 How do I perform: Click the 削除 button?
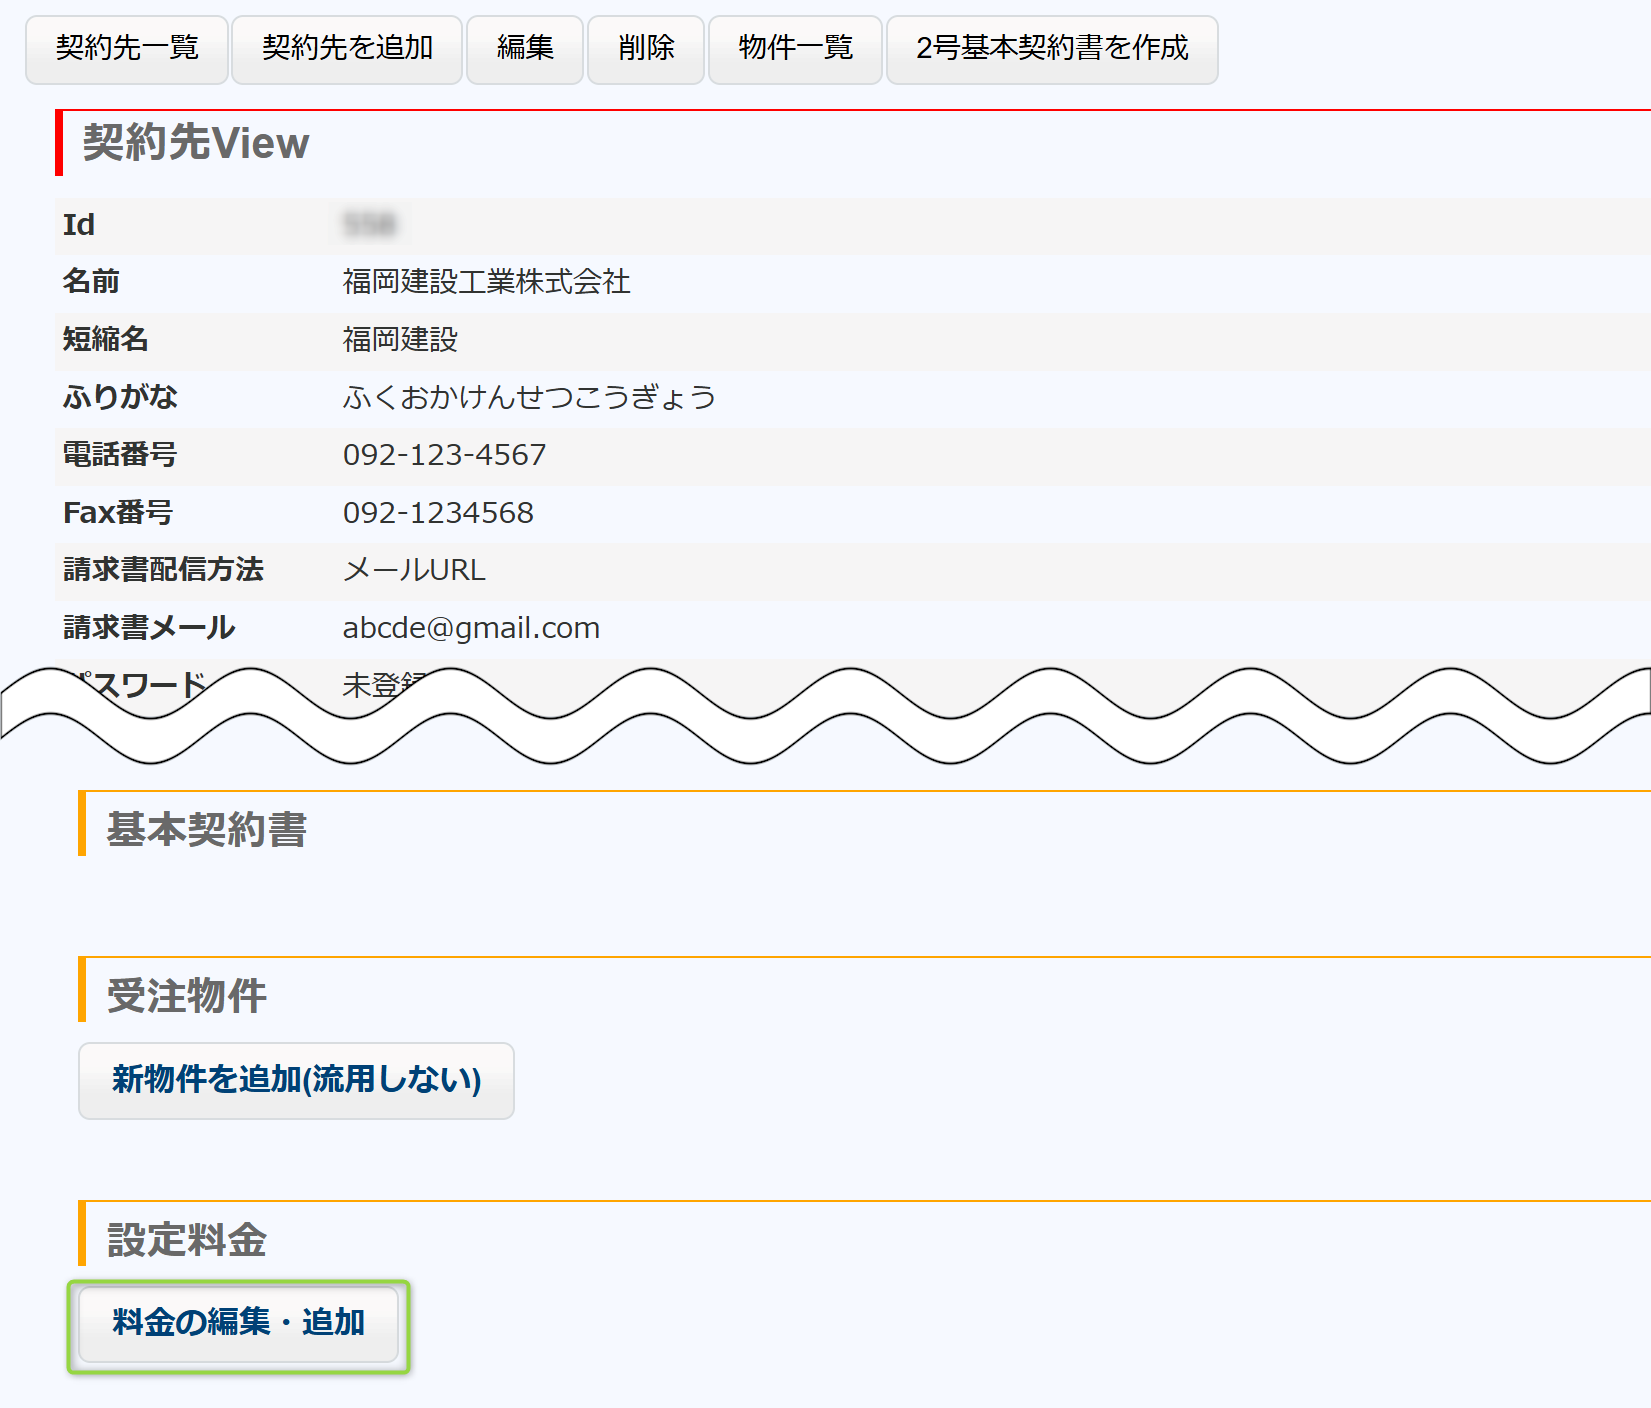646,49
